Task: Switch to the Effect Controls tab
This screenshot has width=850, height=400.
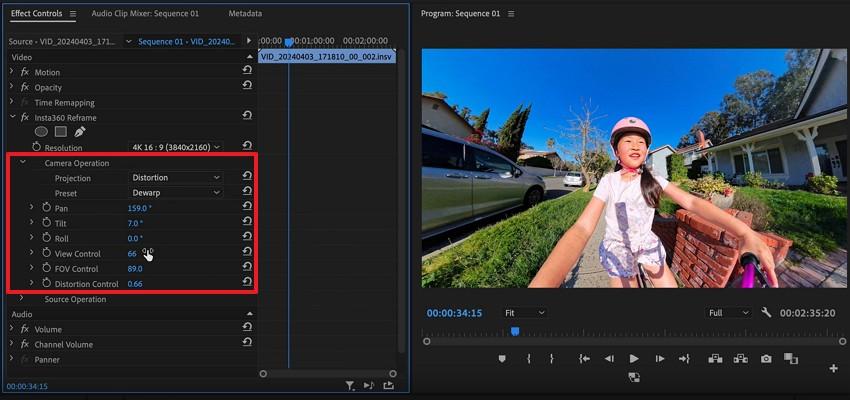Action: point(36,14)
